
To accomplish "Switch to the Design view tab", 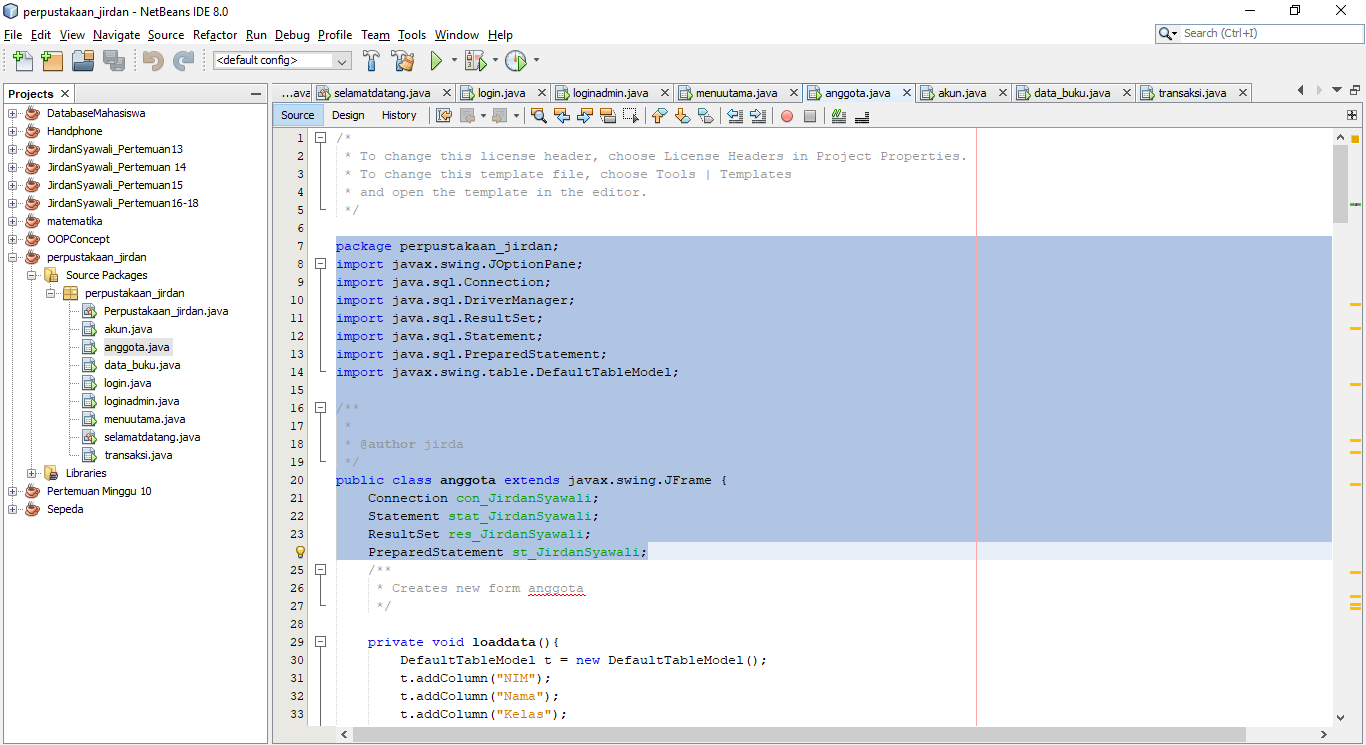I will pyautogui.click(x=347, y=115).
